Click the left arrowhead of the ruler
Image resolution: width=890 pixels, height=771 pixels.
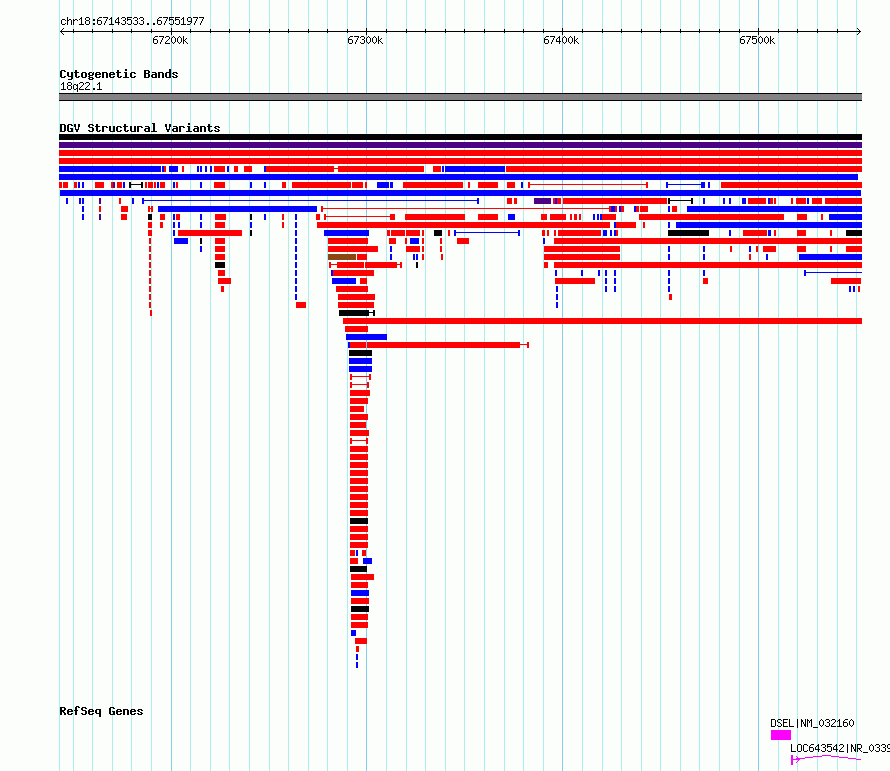tap(62, 31)
